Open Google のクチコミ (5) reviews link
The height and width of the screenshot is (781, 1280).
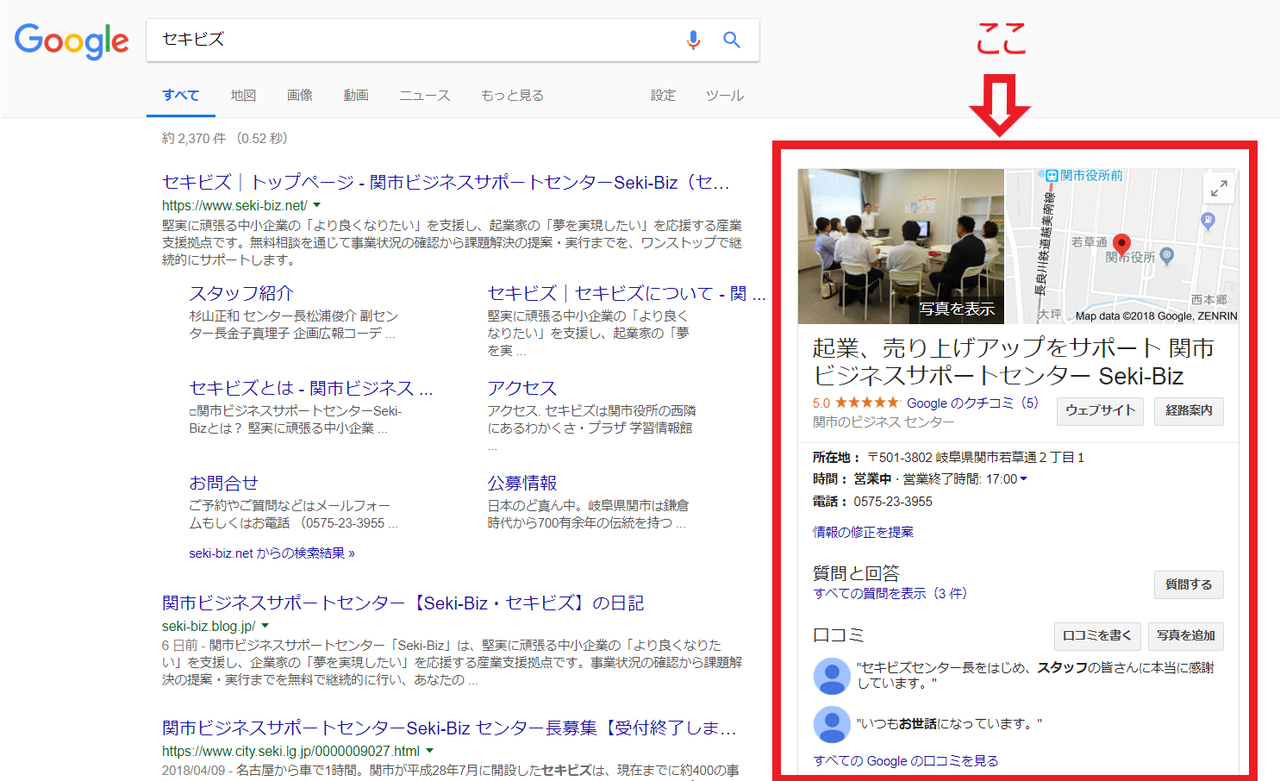[x=972, y=404]
